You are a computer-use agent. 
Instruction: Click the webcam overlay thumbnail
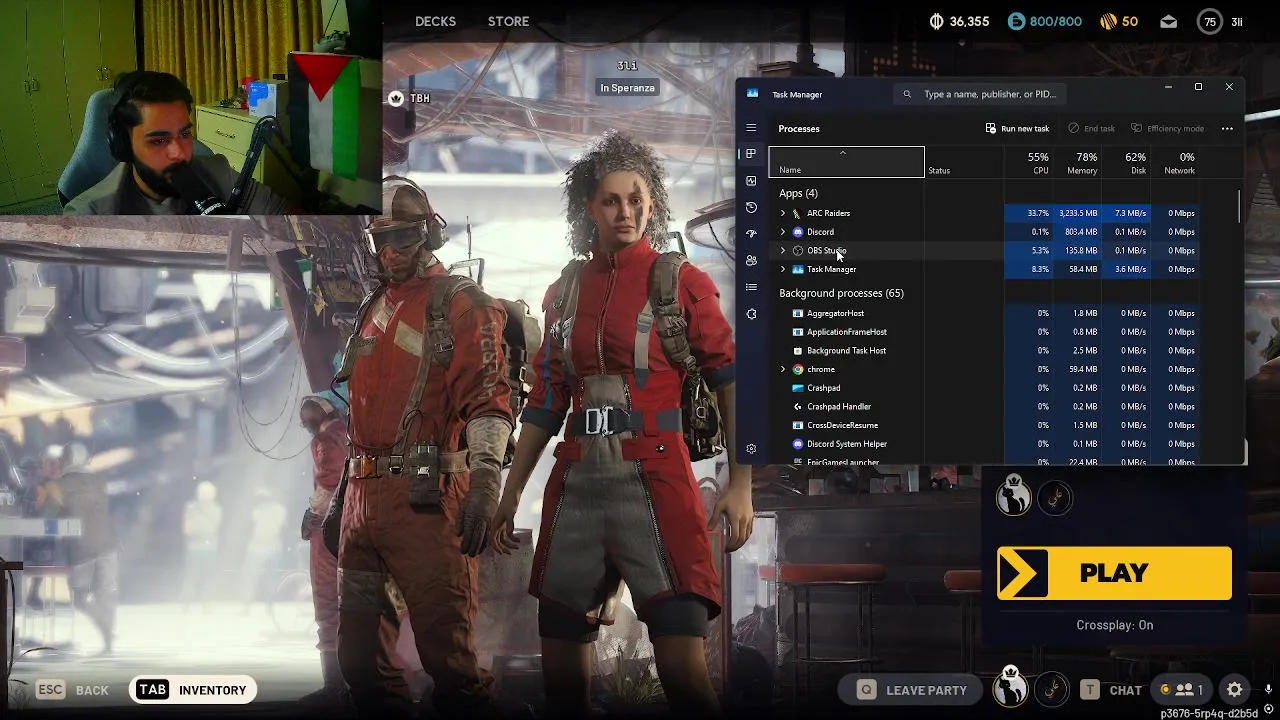pyautogui.click(x=190, y=107)
